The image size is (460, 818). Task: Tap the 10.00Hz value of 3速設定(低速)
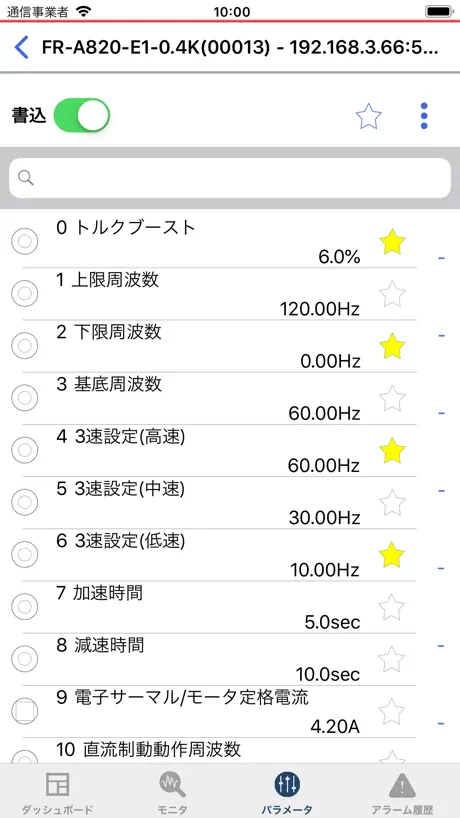coord(325,570)
